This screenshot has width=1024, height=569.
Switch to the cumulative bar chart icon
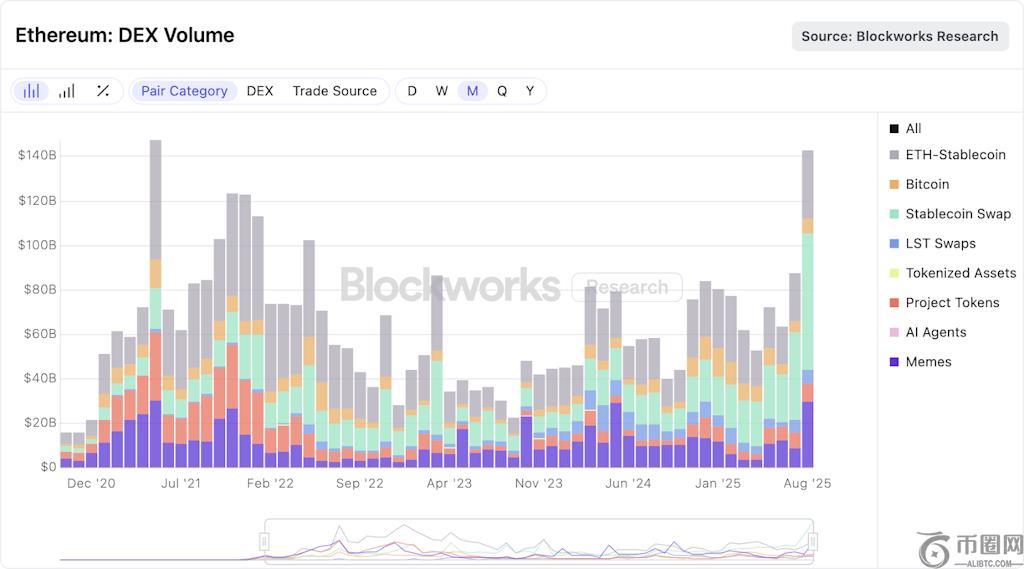[x=66, y=91]
